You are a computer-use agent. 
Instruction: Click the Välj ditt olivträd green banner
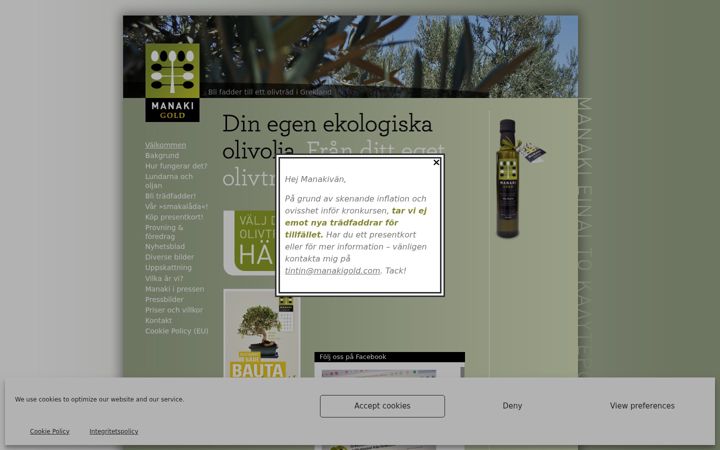coord(250,243)
